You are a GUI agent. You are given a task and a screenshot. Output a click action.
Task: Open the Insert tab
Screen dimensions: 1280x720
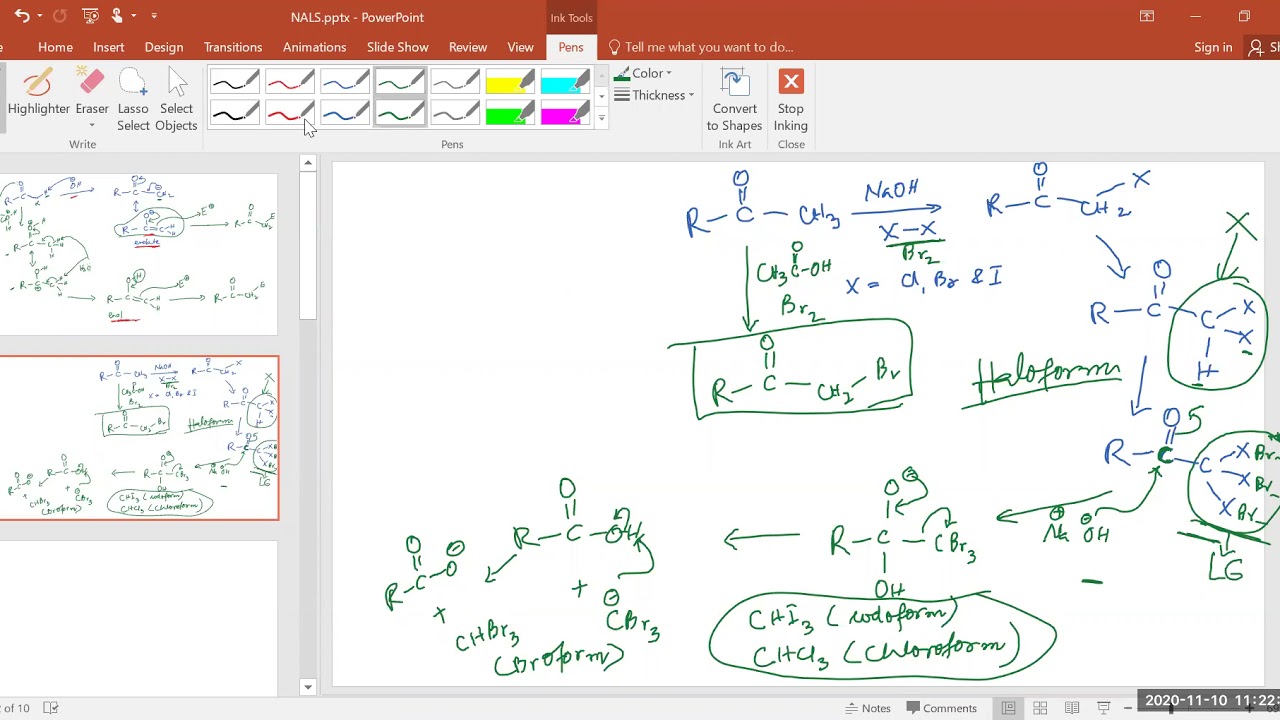[108, 47]
